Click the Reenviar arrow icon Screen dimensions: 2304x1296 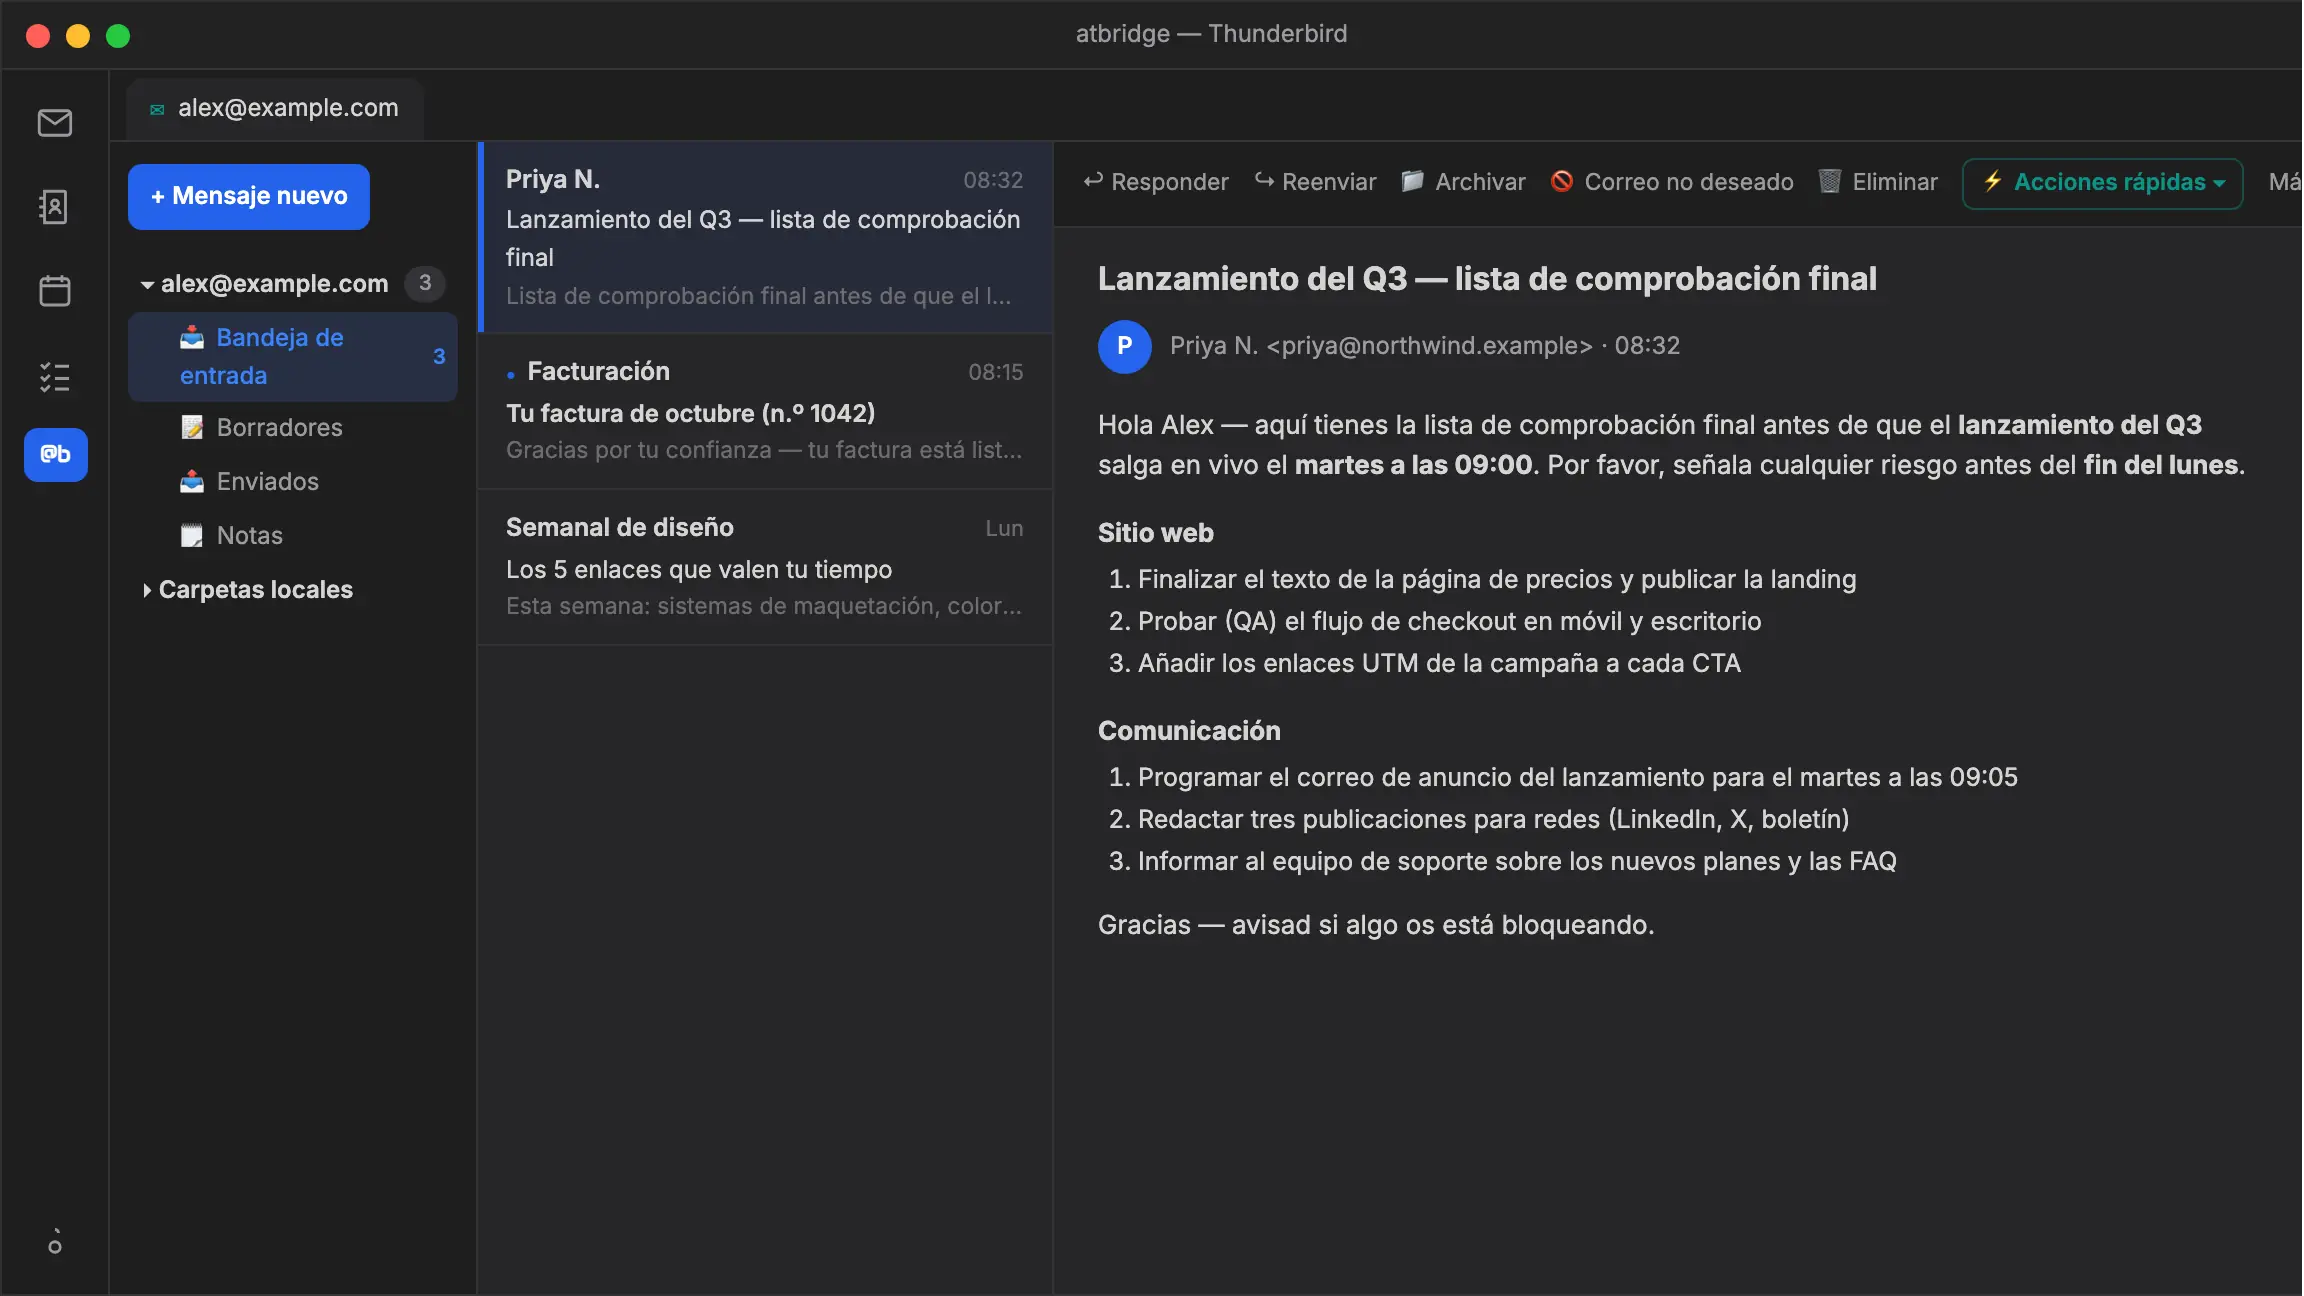[x=1264, y=181]
